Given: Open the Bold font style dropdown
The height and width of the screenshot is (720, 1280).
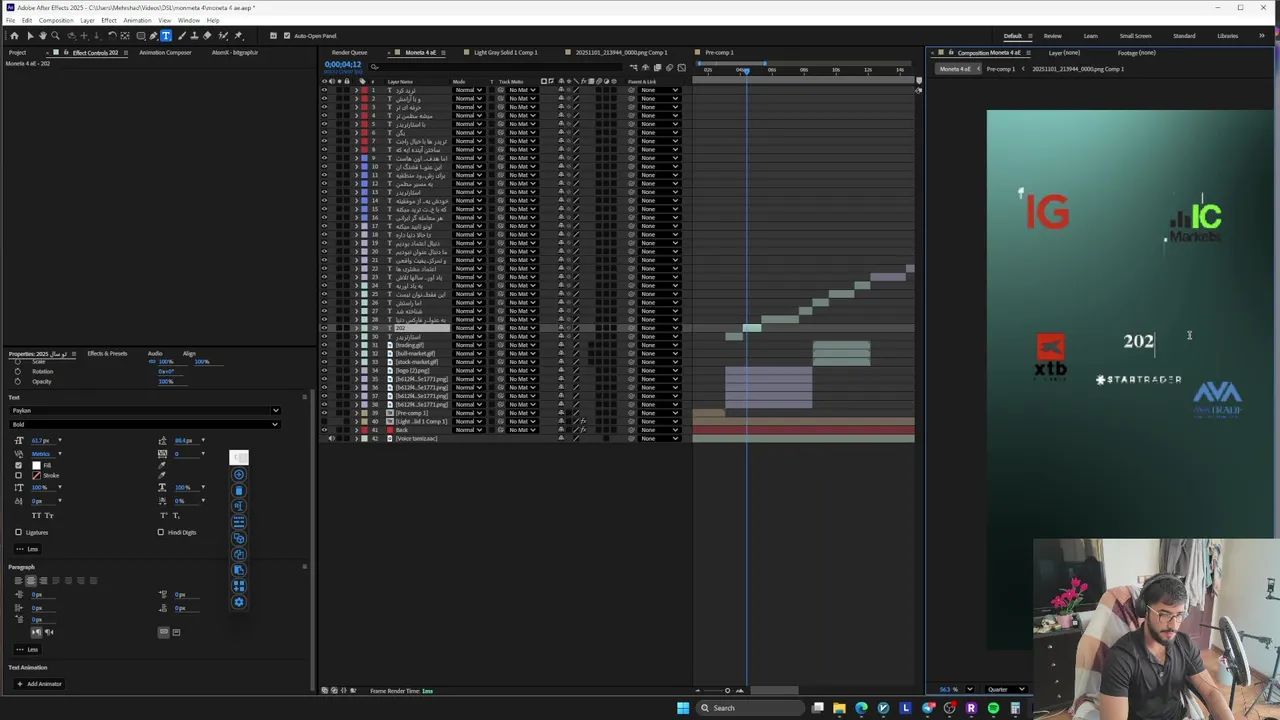Looking at the screenshot, I should point(145,424).
